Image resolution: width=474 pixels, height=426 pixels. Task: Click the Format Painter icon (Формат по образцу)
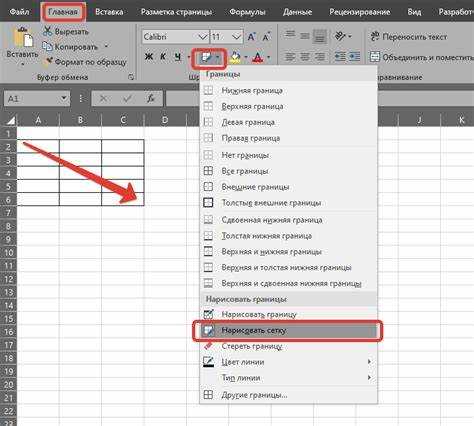tap(49, 61)
